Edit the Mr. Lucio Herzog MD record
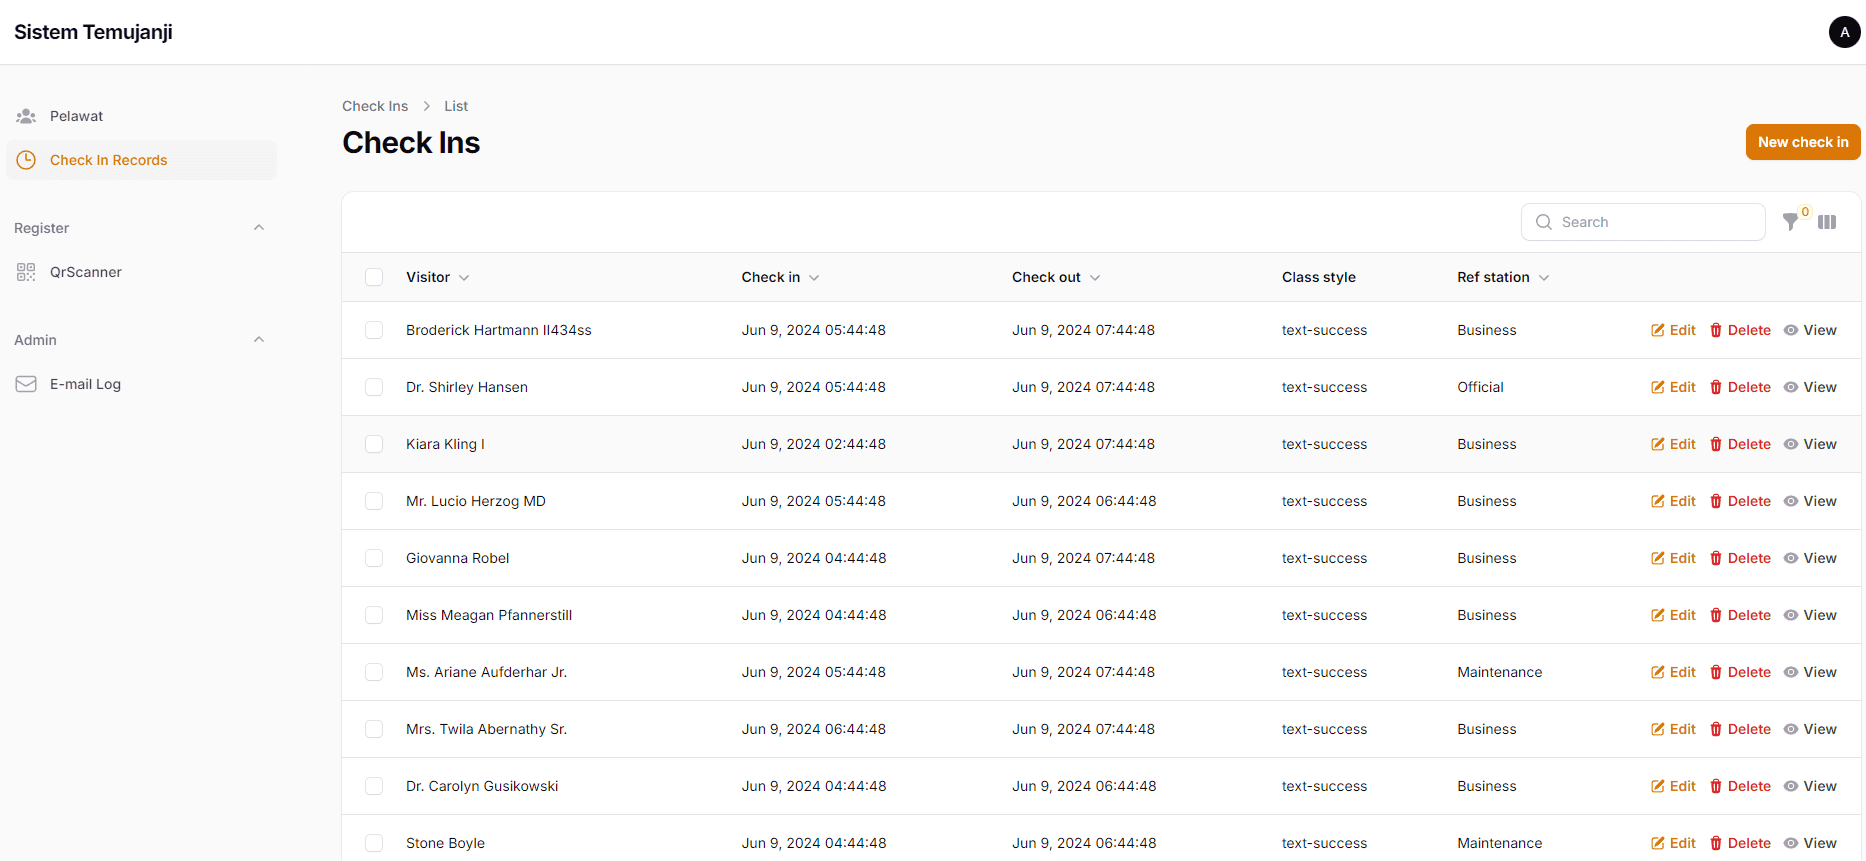This screenshot has height=861, width=1866. tap(1673, 501)
